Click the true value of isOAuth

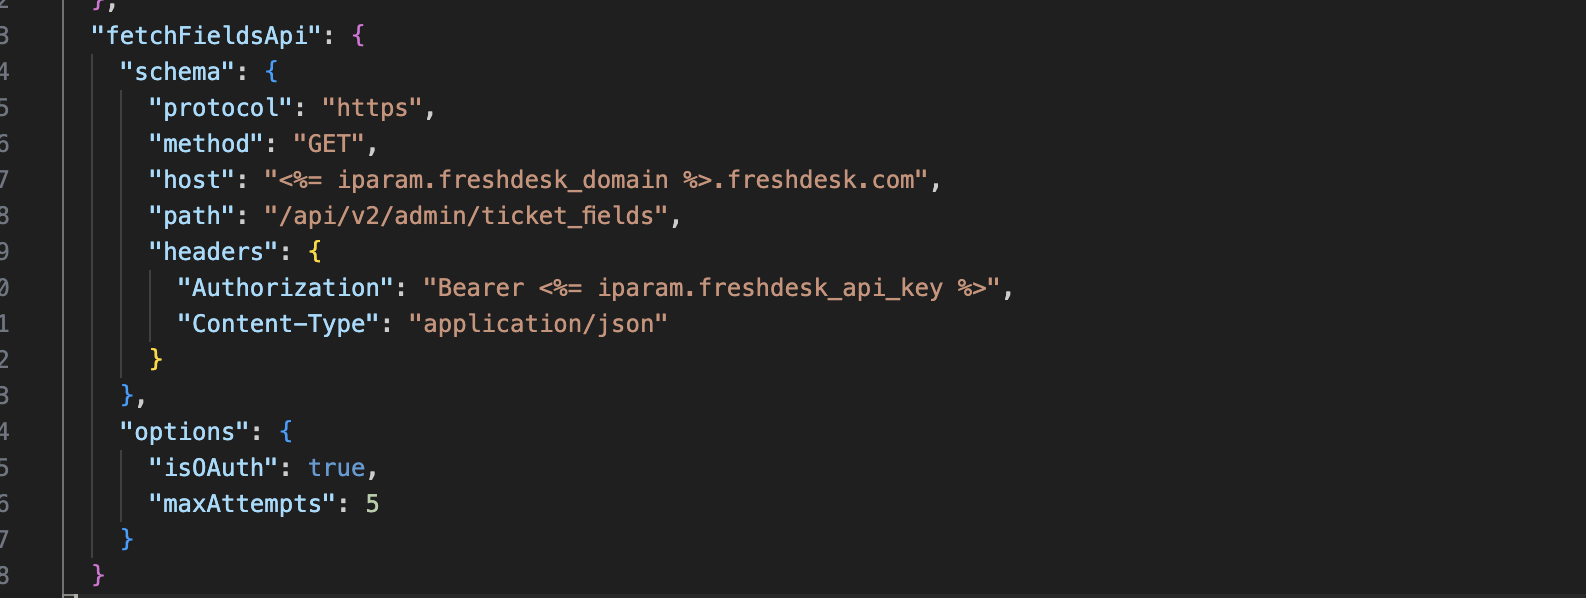[x=336, y=468]
